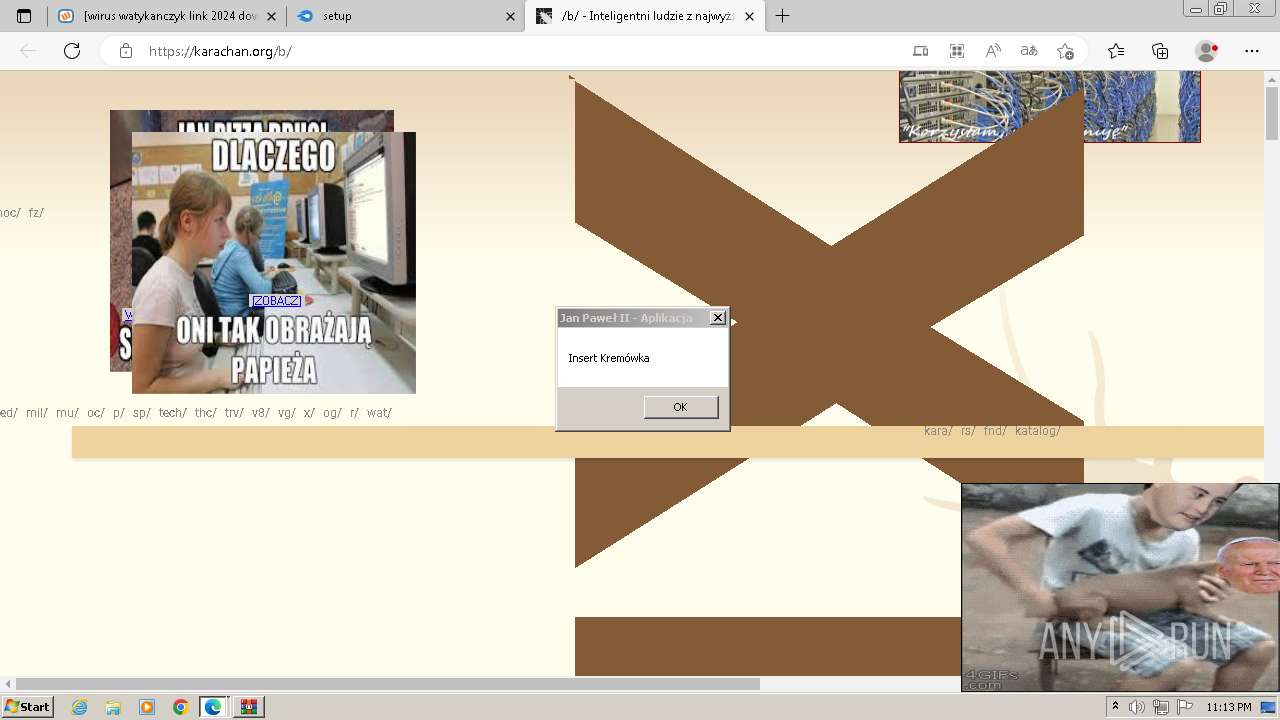Switch to the setup tab

coord(405,16)
